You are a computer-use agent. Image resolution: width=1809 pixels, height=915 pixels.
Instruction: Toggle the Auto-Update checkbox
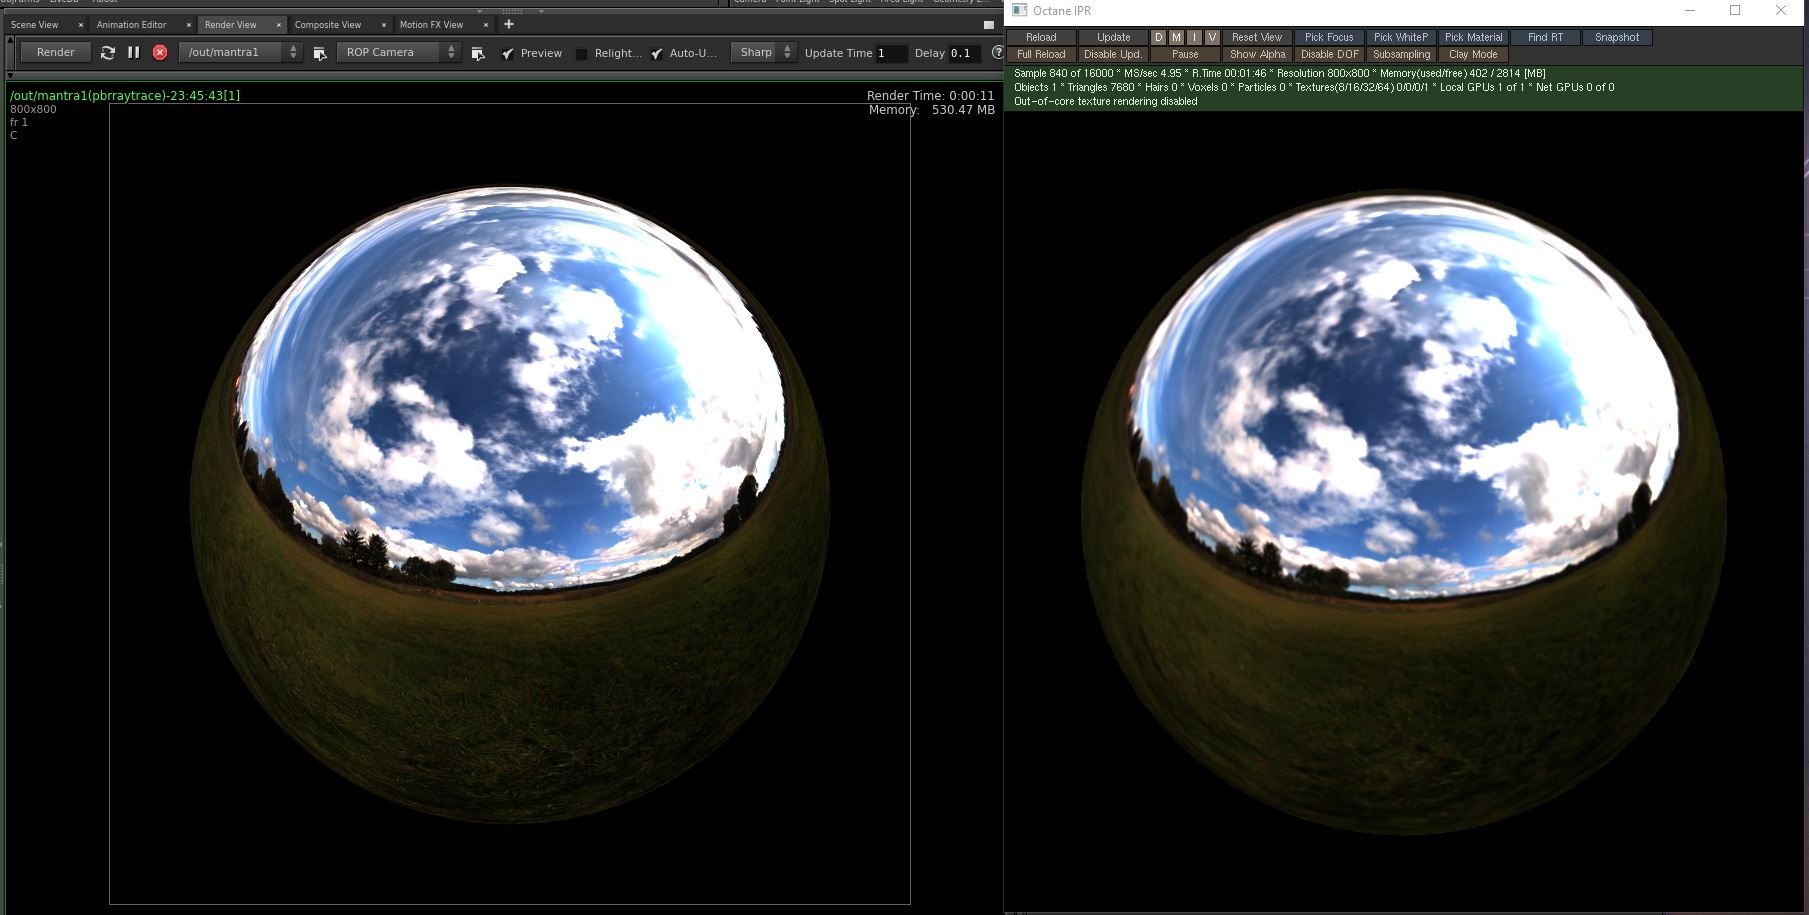657,53
